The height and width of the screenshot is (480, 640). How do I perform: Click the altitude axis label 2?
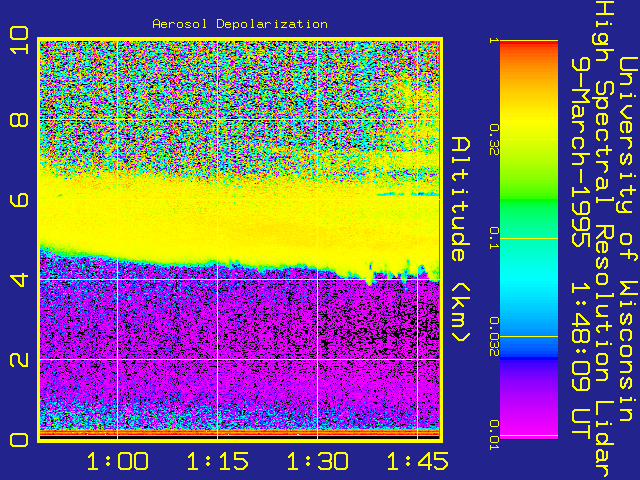tap(20, 360)
